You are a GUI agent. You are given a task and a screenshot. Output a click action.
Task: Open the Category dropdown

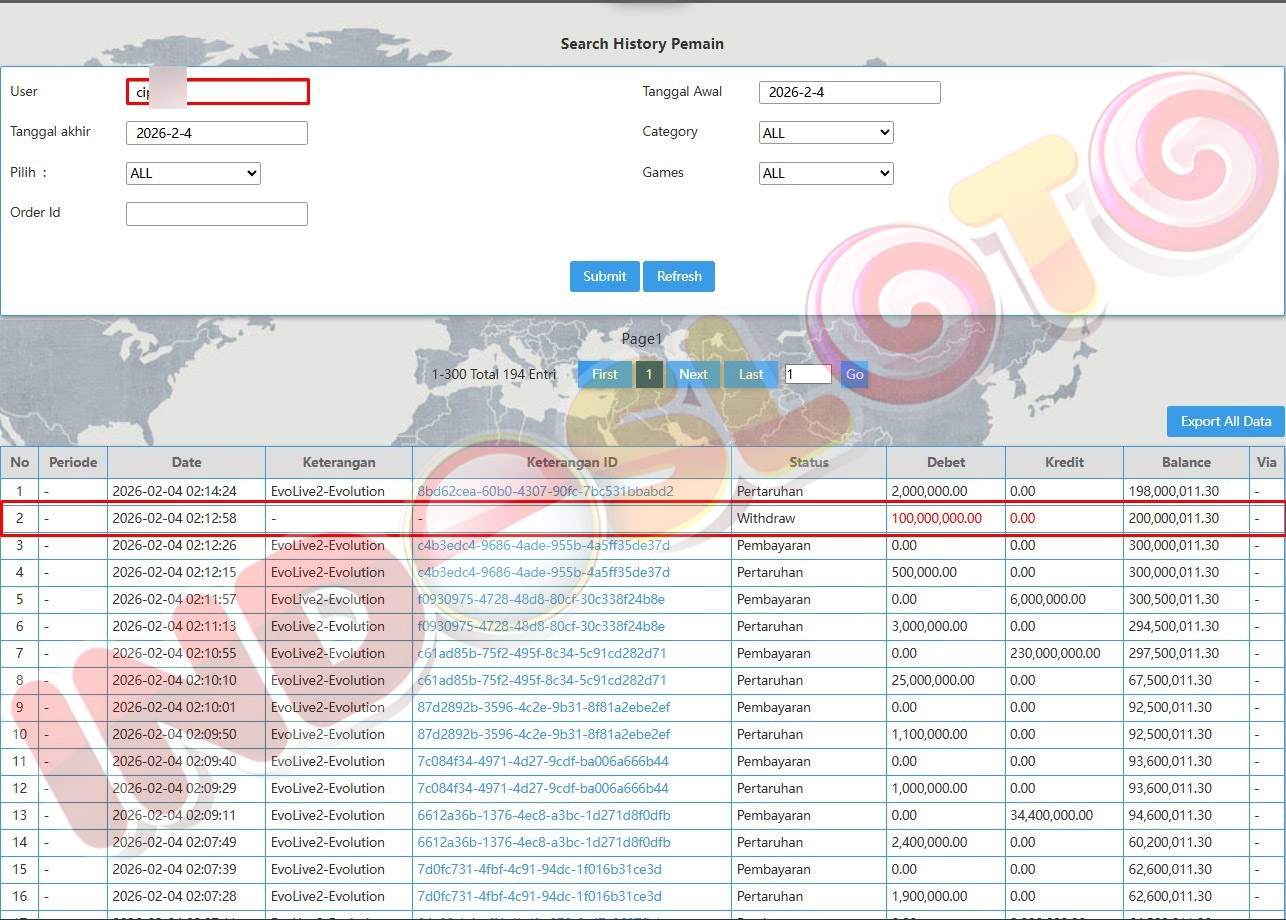point(826,133)
